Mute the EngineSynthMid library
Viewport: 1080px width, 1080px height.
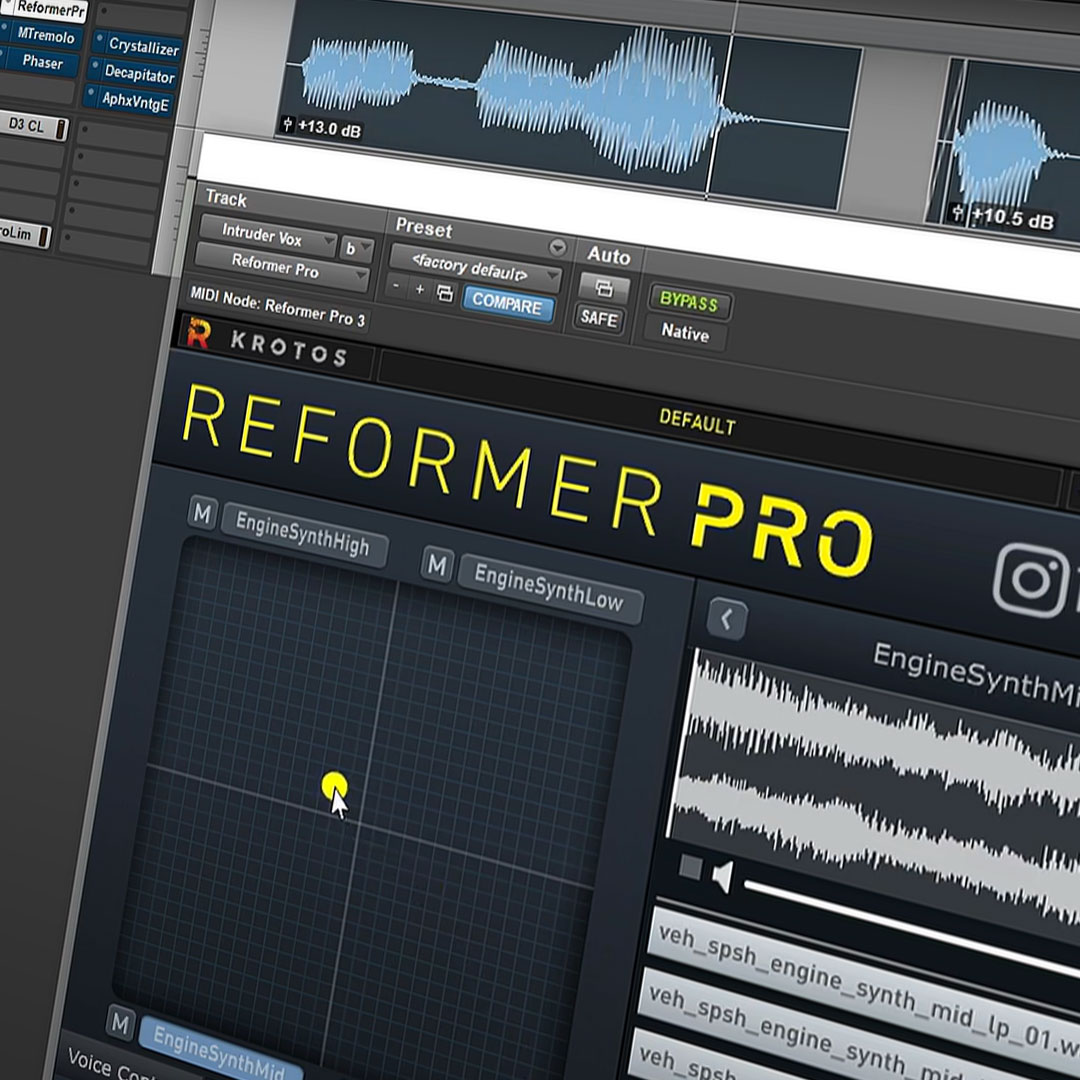click(120, 1024)
